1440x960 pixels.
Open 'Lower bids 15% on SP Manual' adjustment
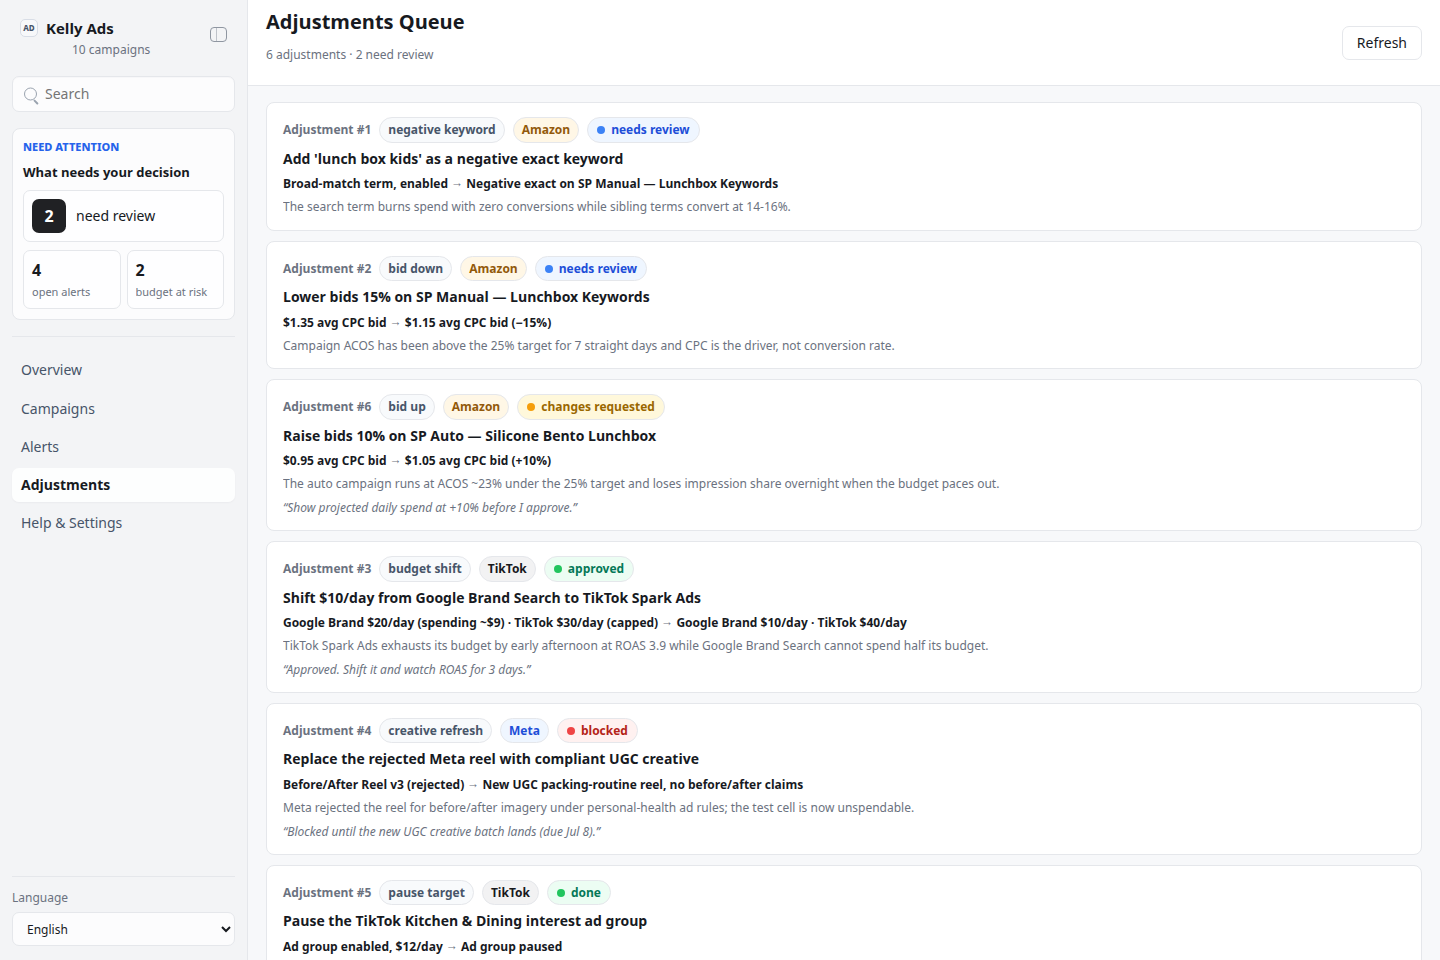(466, 297)
